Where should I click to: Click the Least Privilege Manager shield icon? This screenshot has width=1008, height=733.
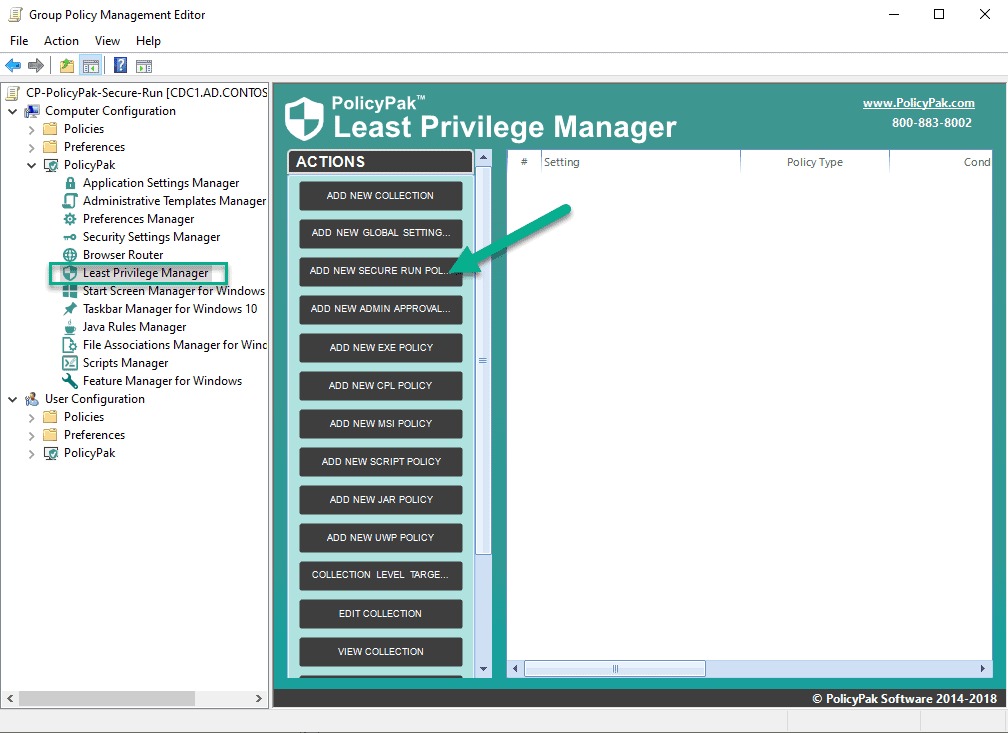tap(70, 273)
